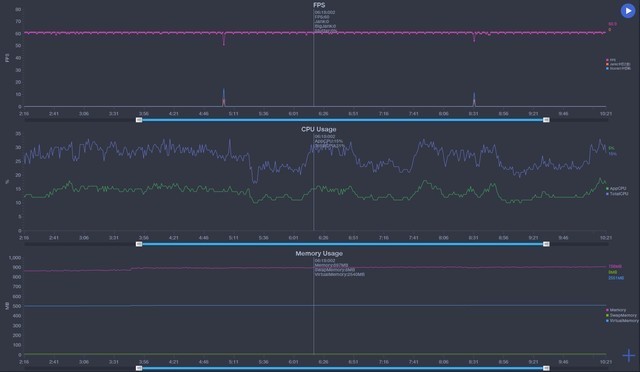Toggle the pink FPS legend entry
The height and width of the screenshot is (372, 640).
611,60
